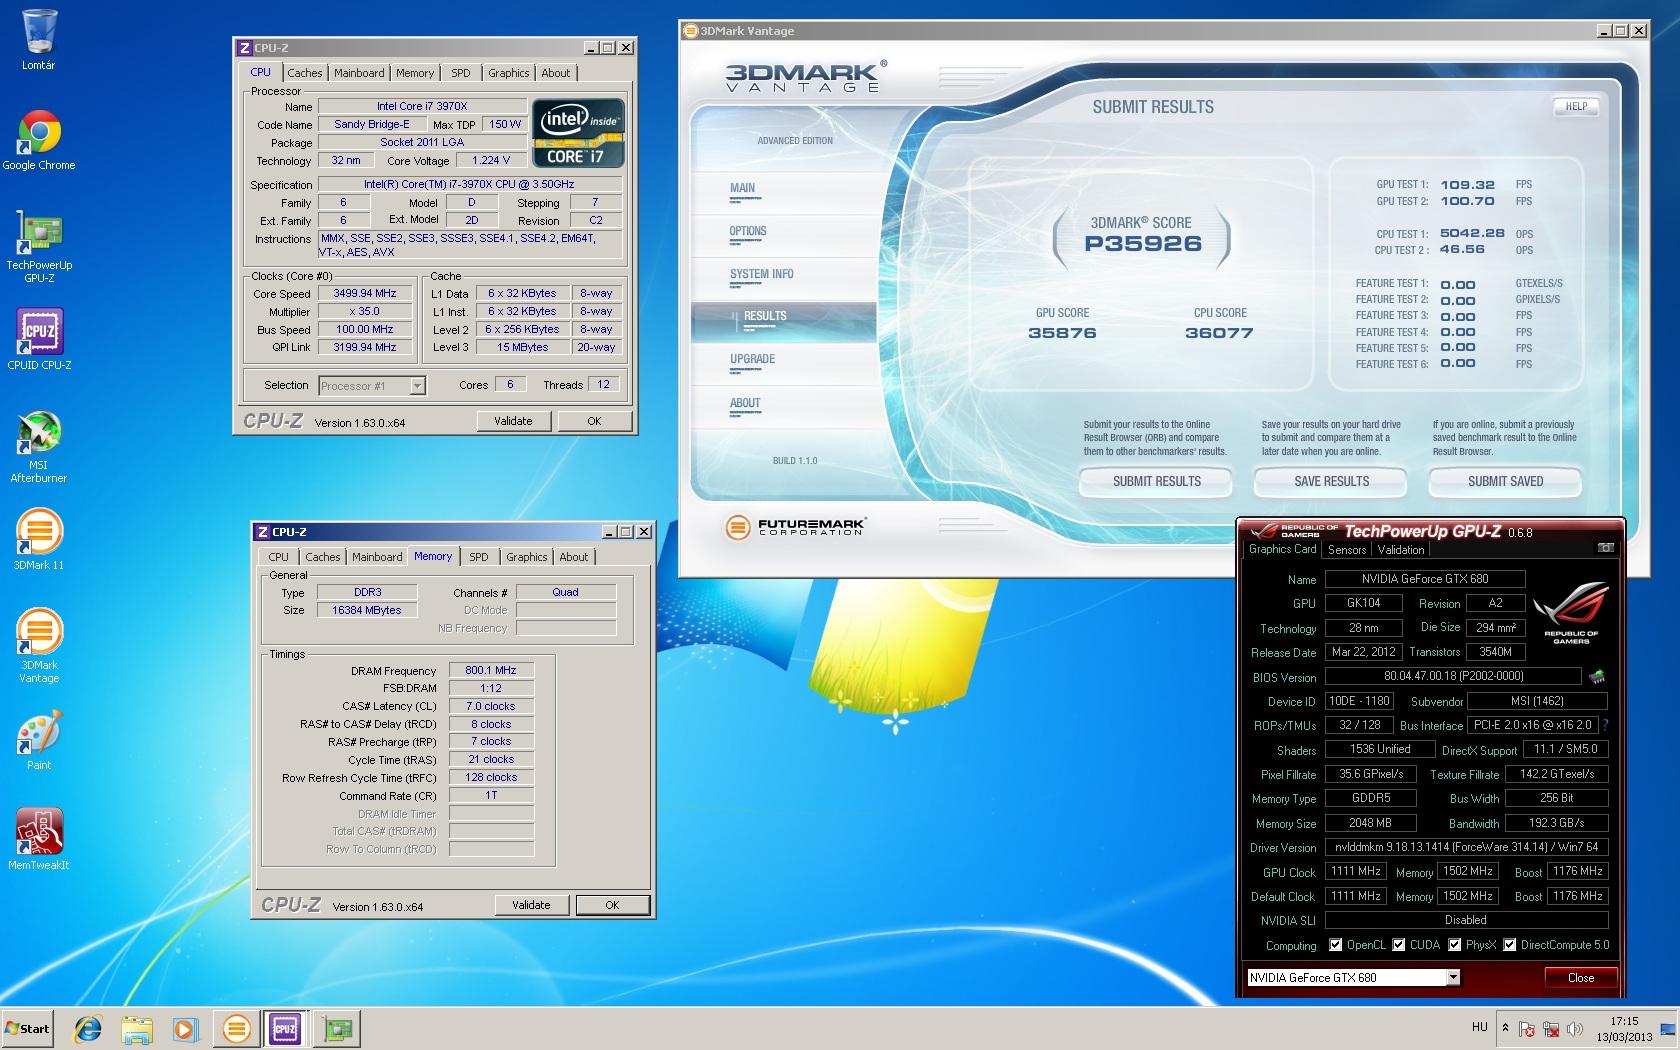
Task: Switch to CPU-Z via its taskbar icon
Action: click(285, 1028)
